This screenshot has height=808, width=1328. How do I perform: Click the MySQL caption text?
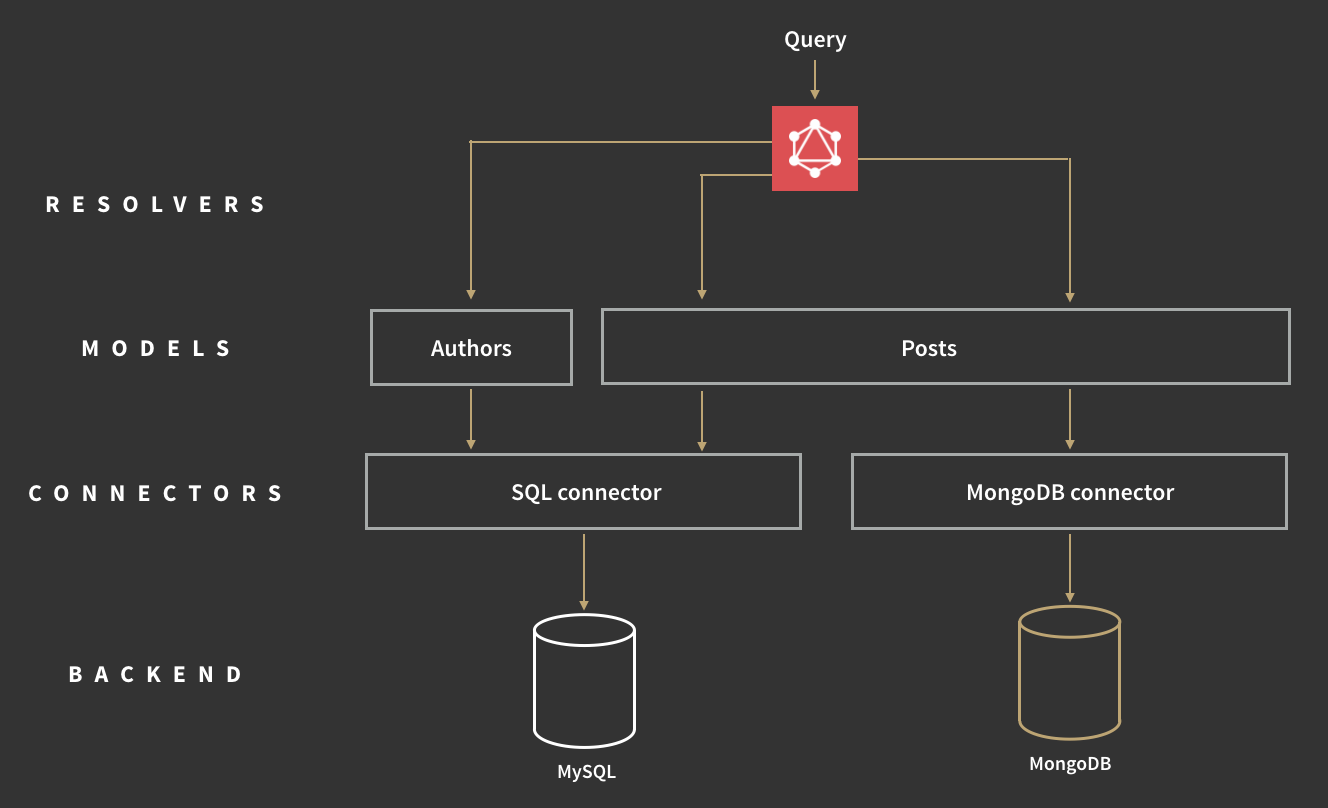(x=587, y=772)
